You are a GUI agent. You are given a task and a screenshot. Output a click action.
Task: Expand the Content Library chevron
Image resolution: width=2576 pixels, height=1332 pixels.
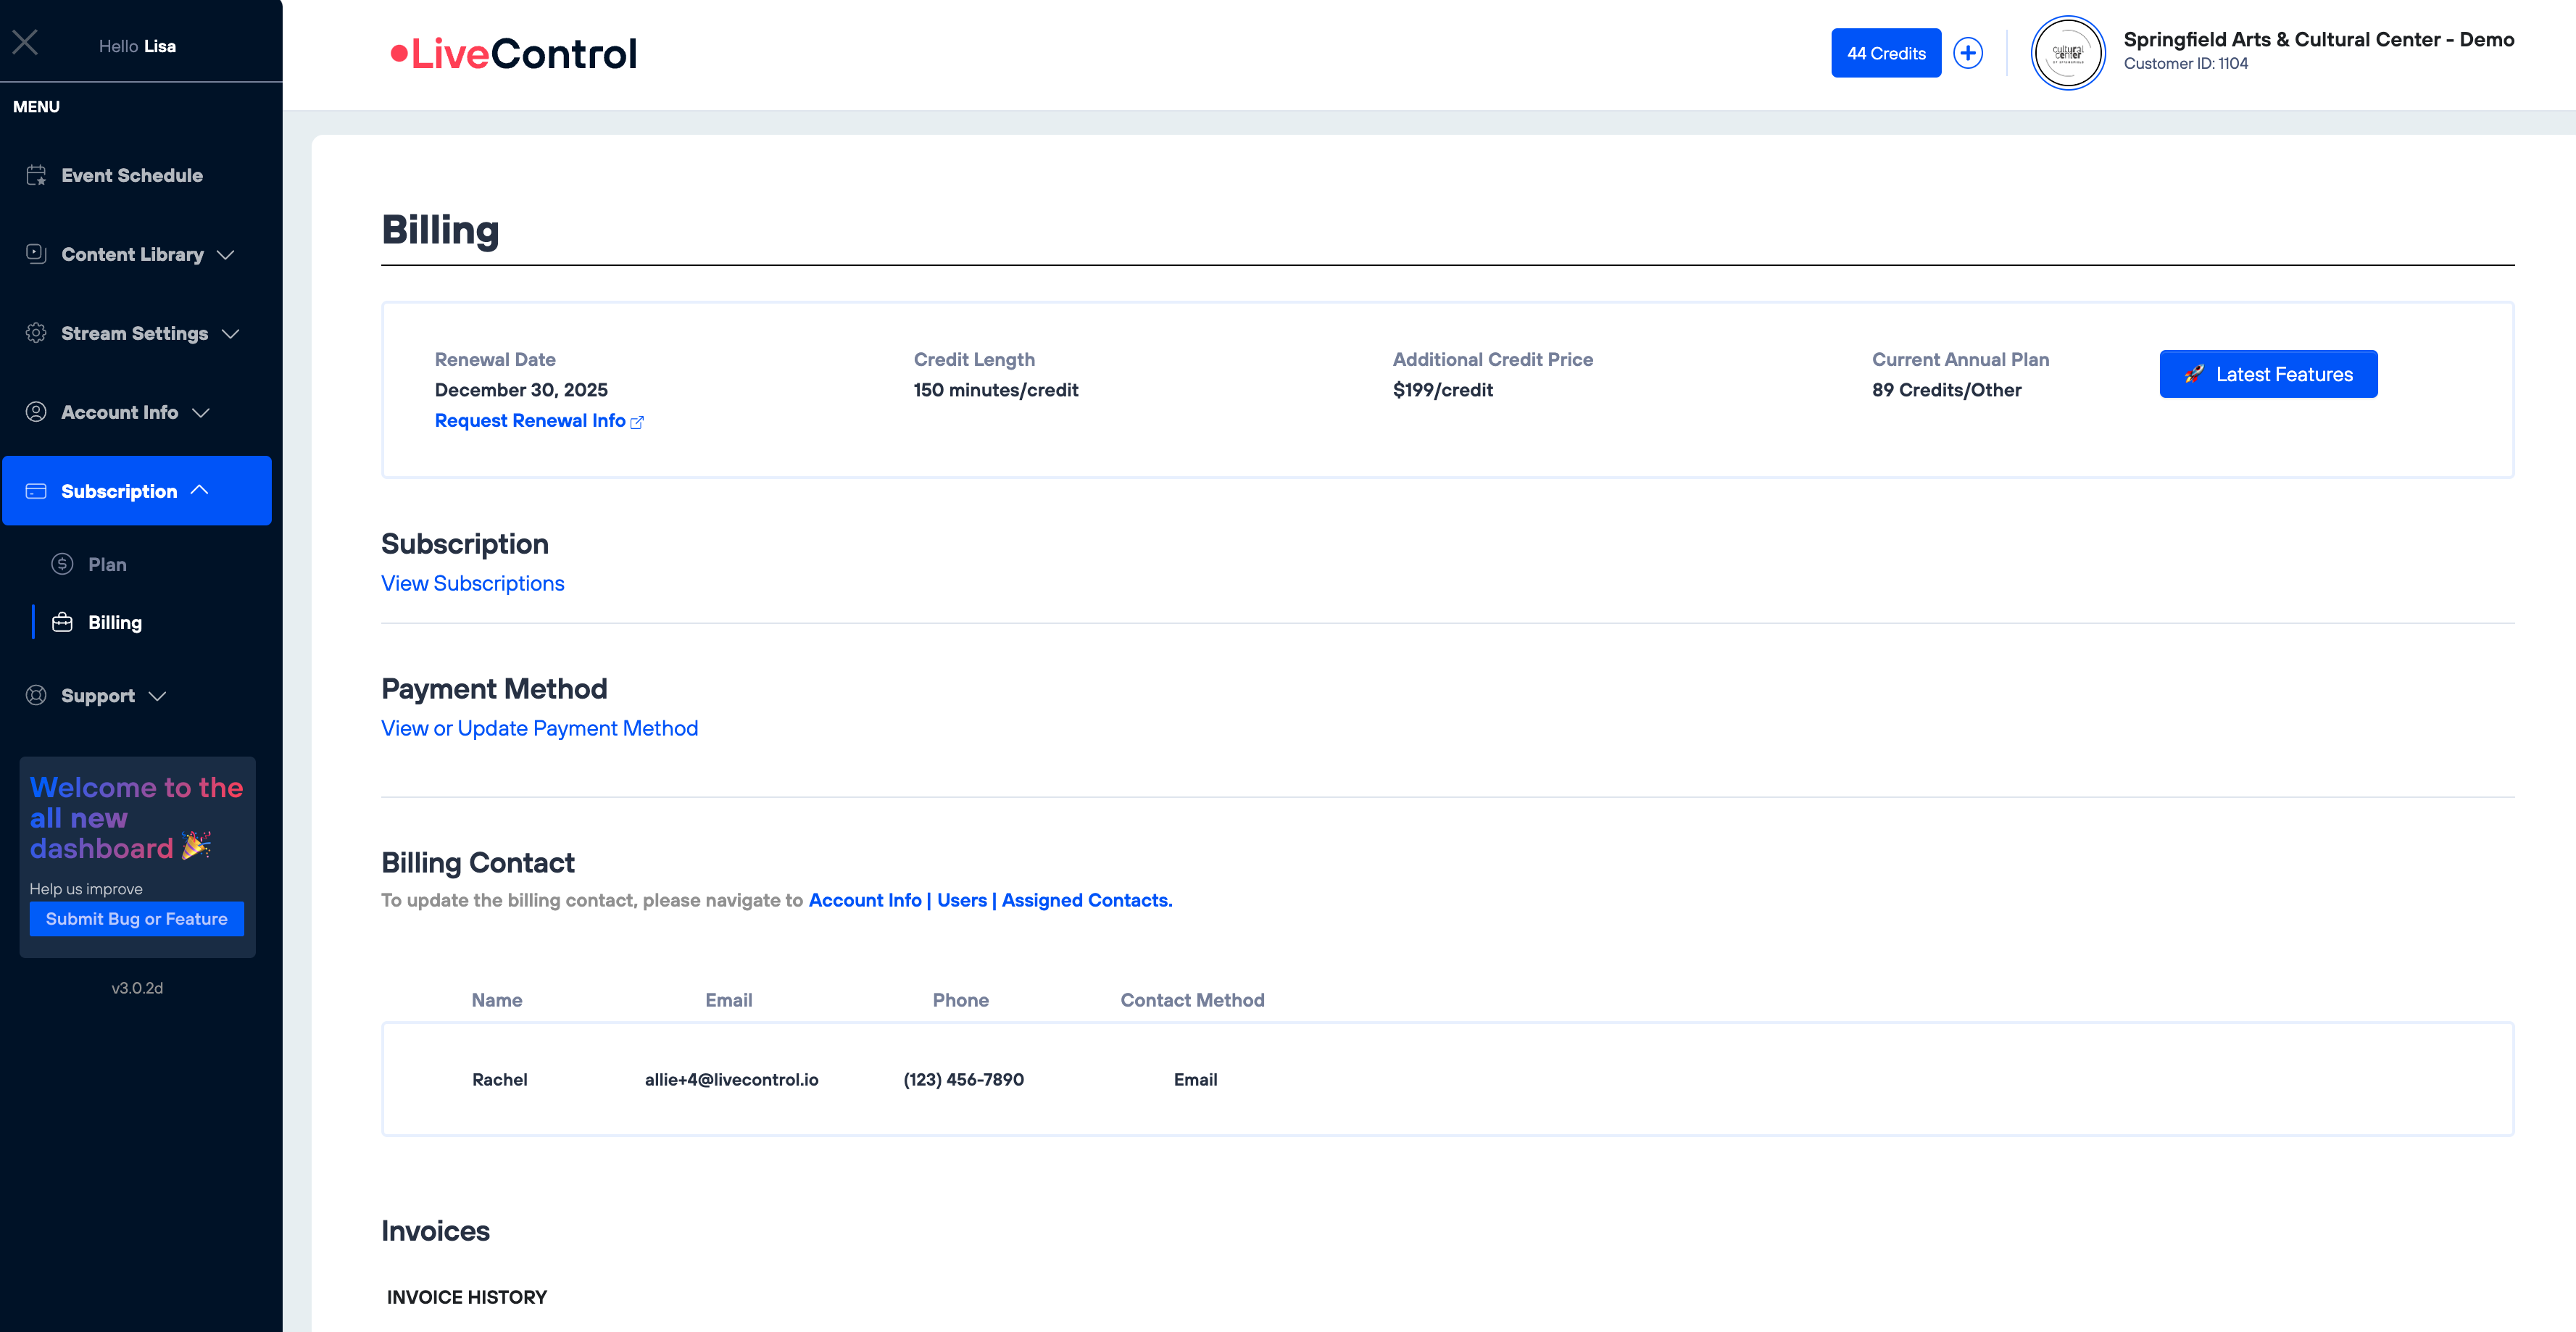(x=226, y=255)
